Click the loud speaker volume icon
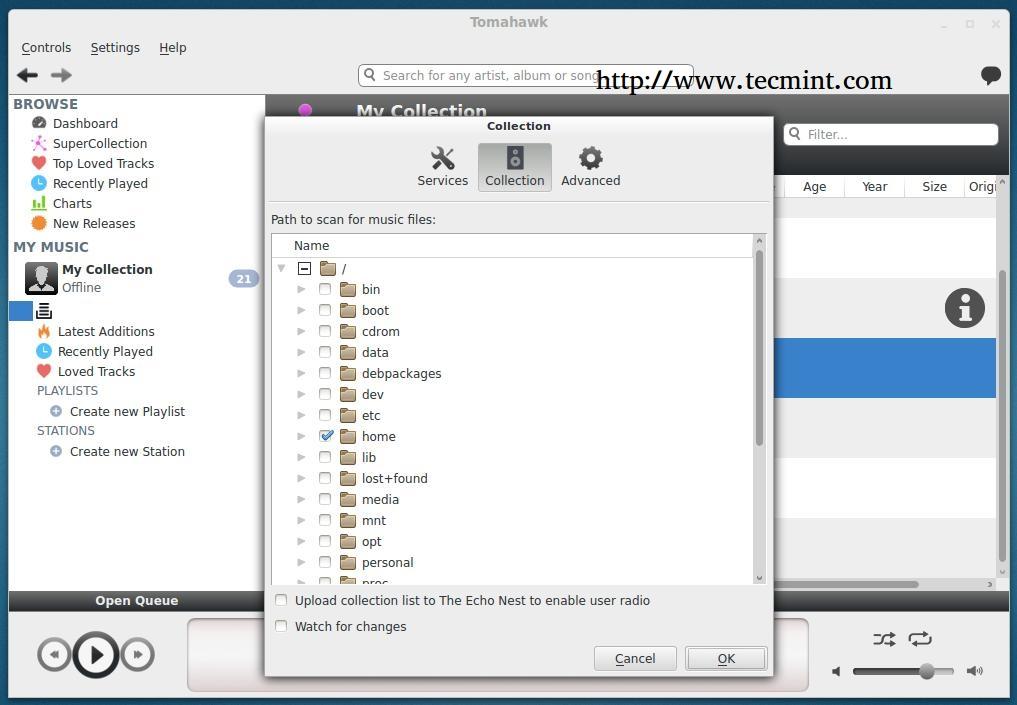The image size is (1017, 705). [974, 671]
